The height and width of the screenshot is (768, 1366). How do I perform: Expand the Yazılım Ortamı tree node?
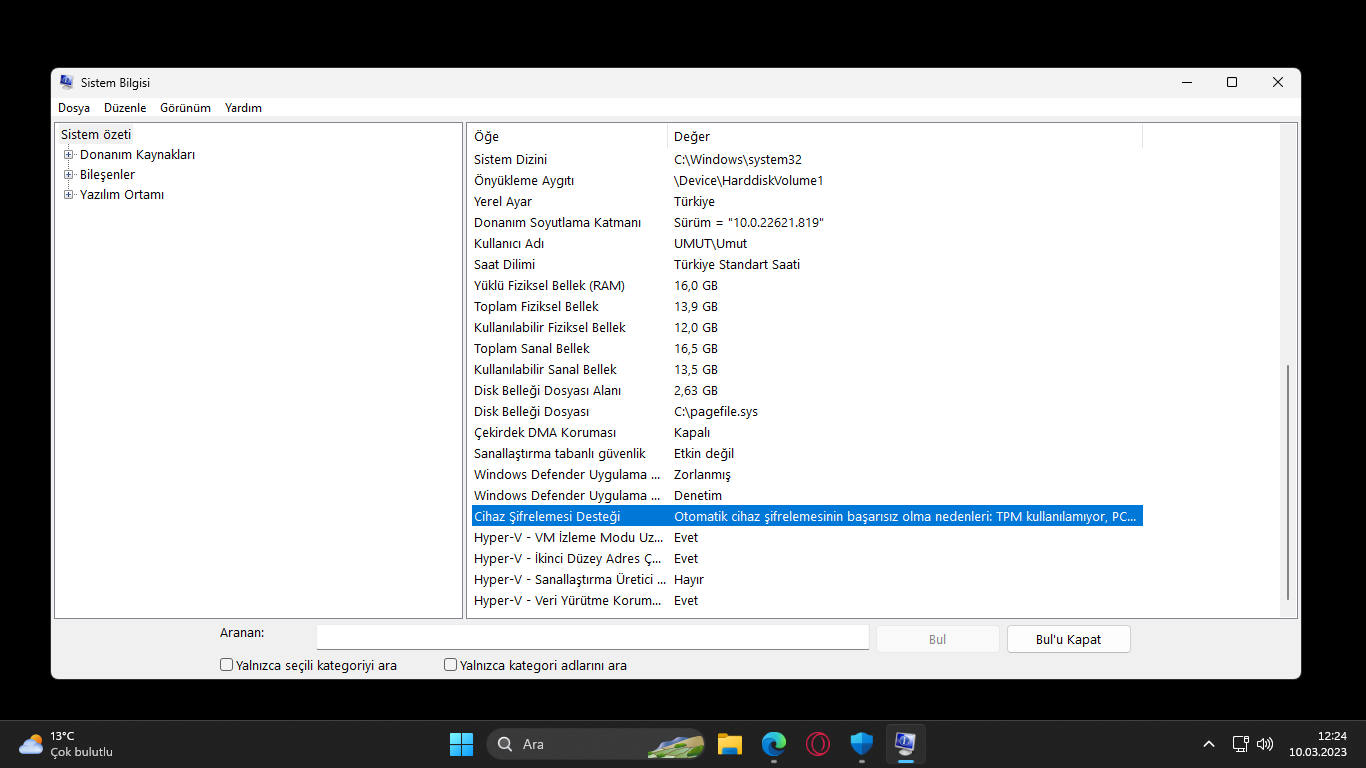69,195
